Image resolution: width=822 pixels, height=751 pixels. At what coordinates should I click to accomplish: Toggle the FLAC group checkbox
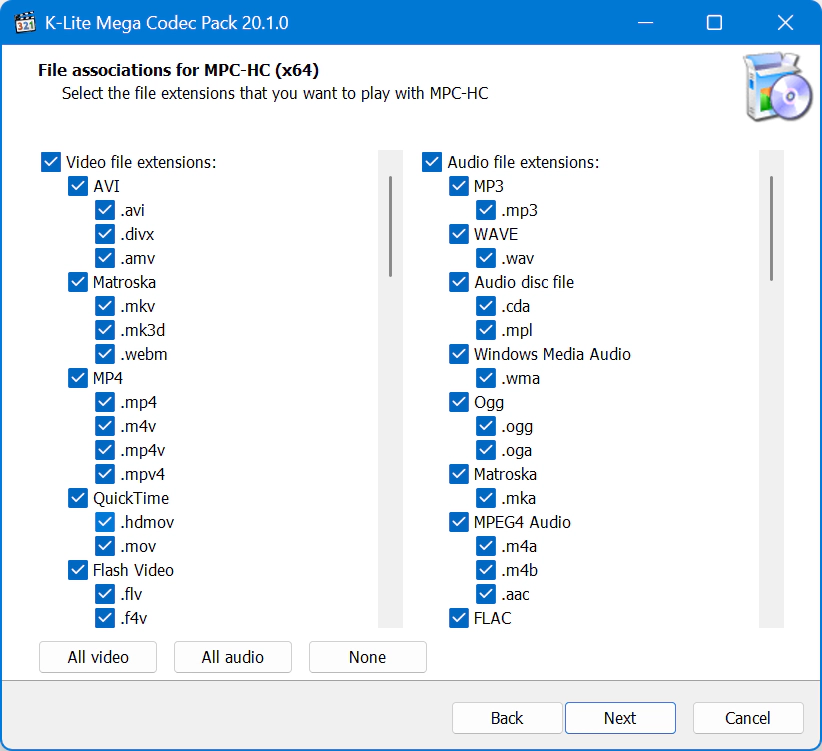pos(459,618)
